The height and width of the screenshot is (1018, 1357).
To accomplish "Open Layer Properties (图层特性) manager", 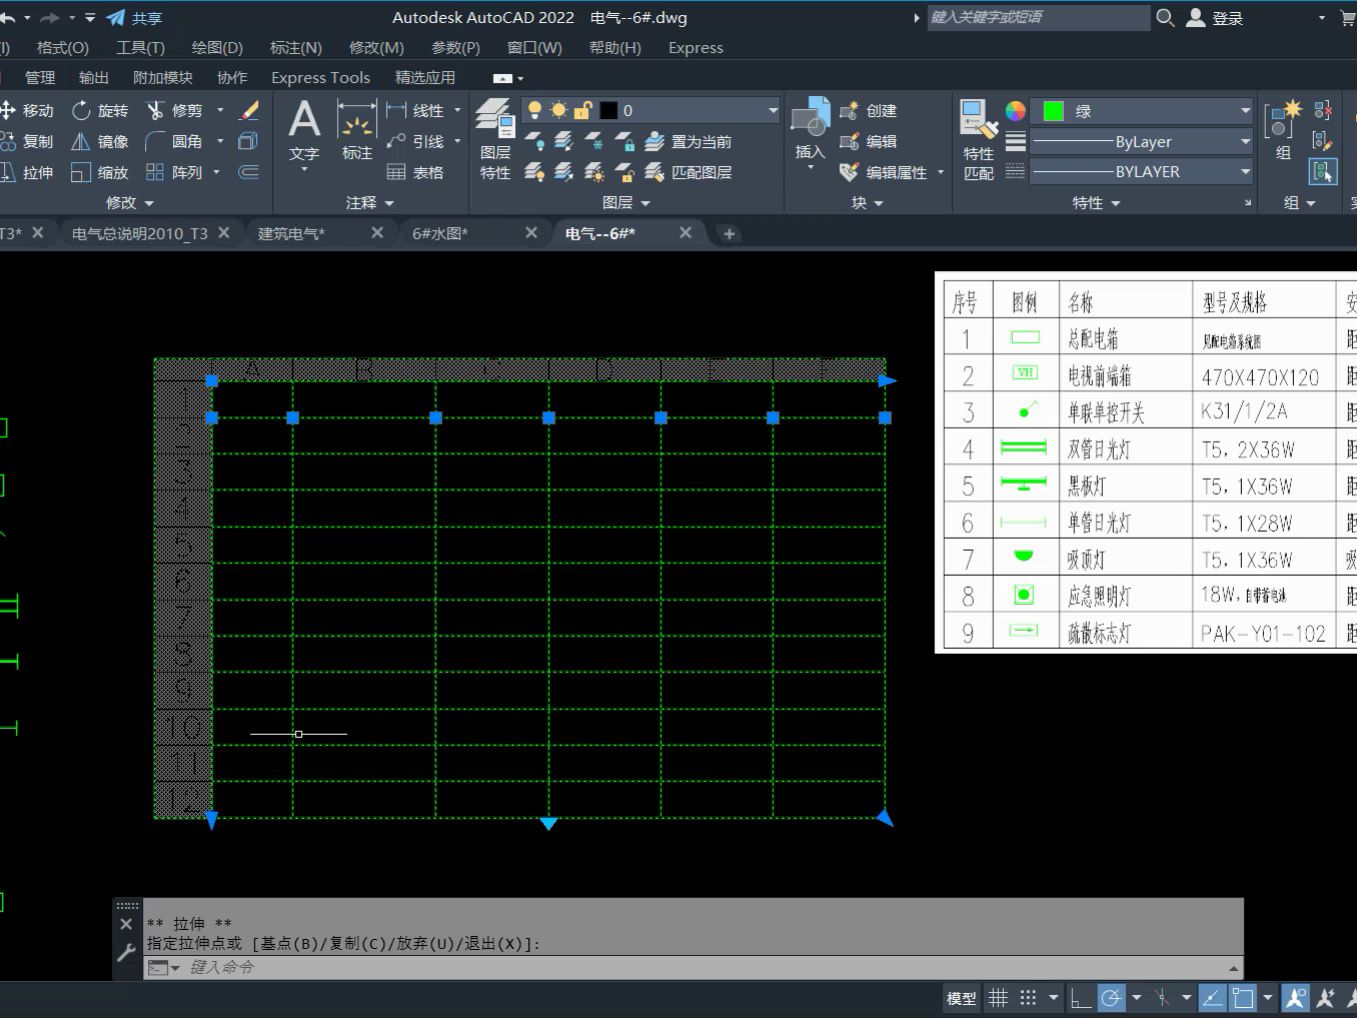I will point(495,140).
